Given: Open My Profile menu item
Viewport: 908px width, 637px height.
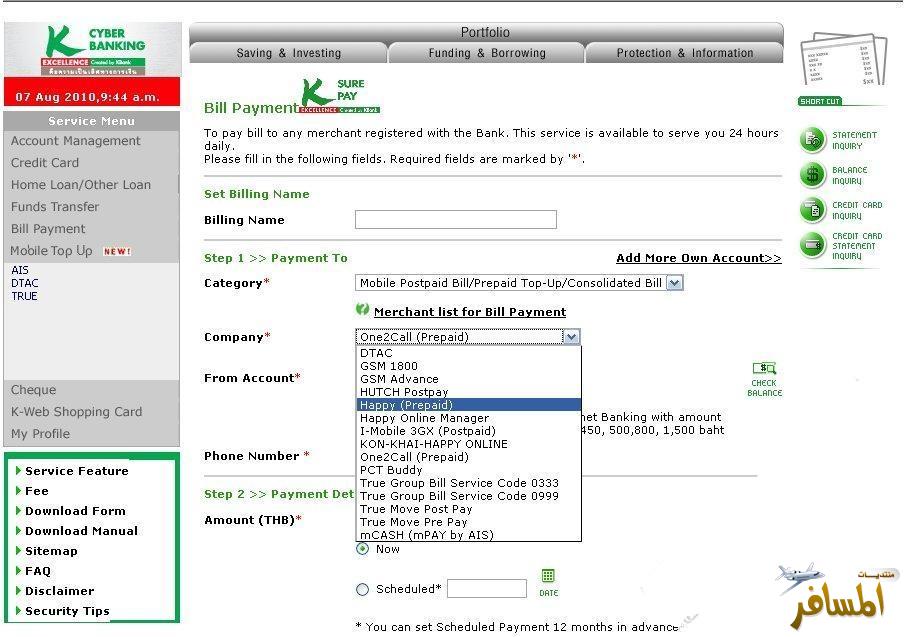Looking at the screenshot, I should pyautogui.click(x=40, y=434).
